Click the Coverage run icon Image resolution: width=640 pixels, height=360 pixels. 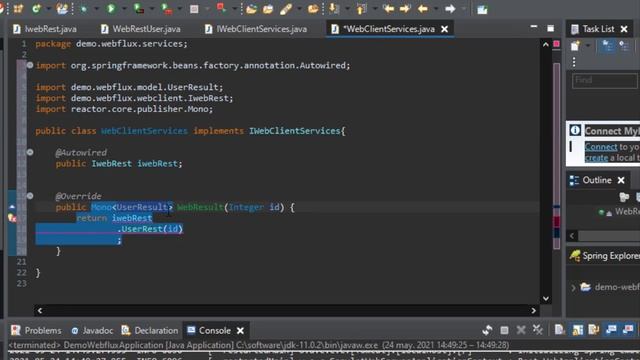pos(139,9)
